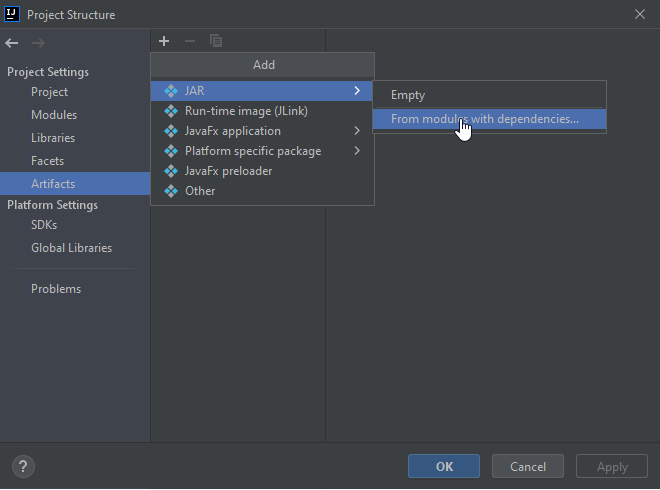Screen dimensions: 660x490
Task: Click the back navigation arrow
Action: coord(12,43)
